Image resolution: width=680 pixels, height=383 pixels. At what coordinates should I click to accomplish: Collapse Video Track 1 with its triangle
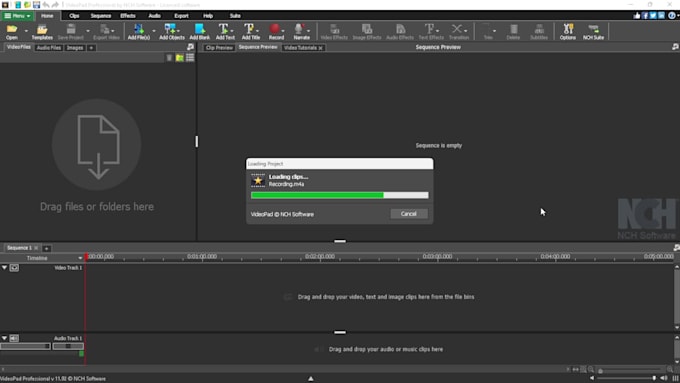pyautogui.click(x=4, y=268)
